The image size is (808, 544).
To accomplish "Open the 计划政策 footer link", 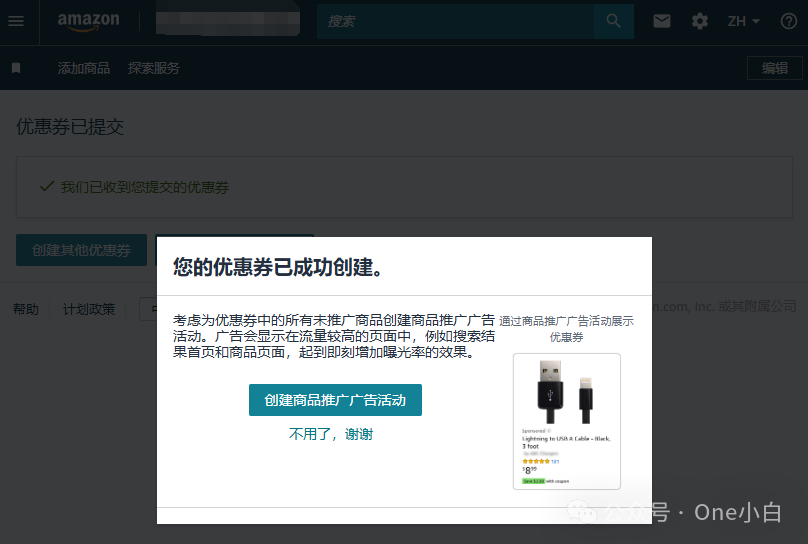I will coord(89,309).
